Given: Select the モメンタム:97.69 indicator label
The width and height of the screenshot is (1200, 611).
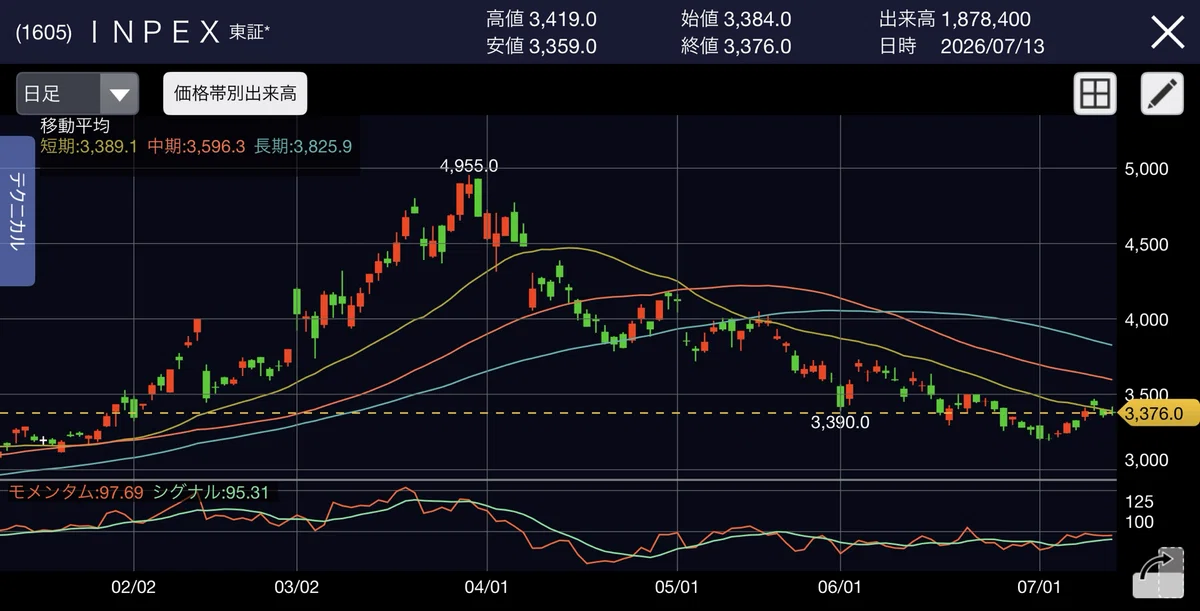Looking at the screenshot, I should 76,492.
